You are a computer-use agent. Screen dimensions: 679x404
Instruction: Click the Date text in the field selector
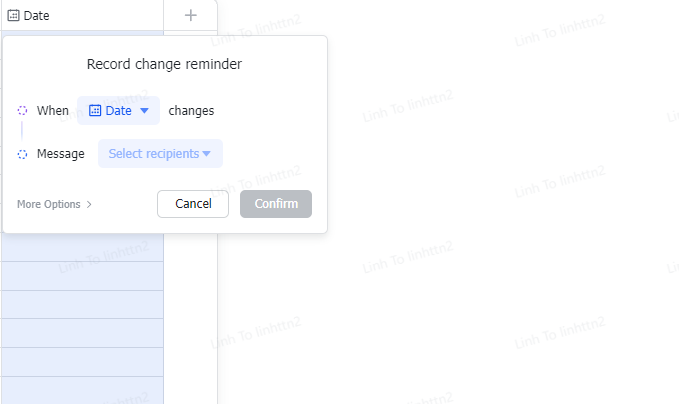pyautogui.click(x=118, y=111)
